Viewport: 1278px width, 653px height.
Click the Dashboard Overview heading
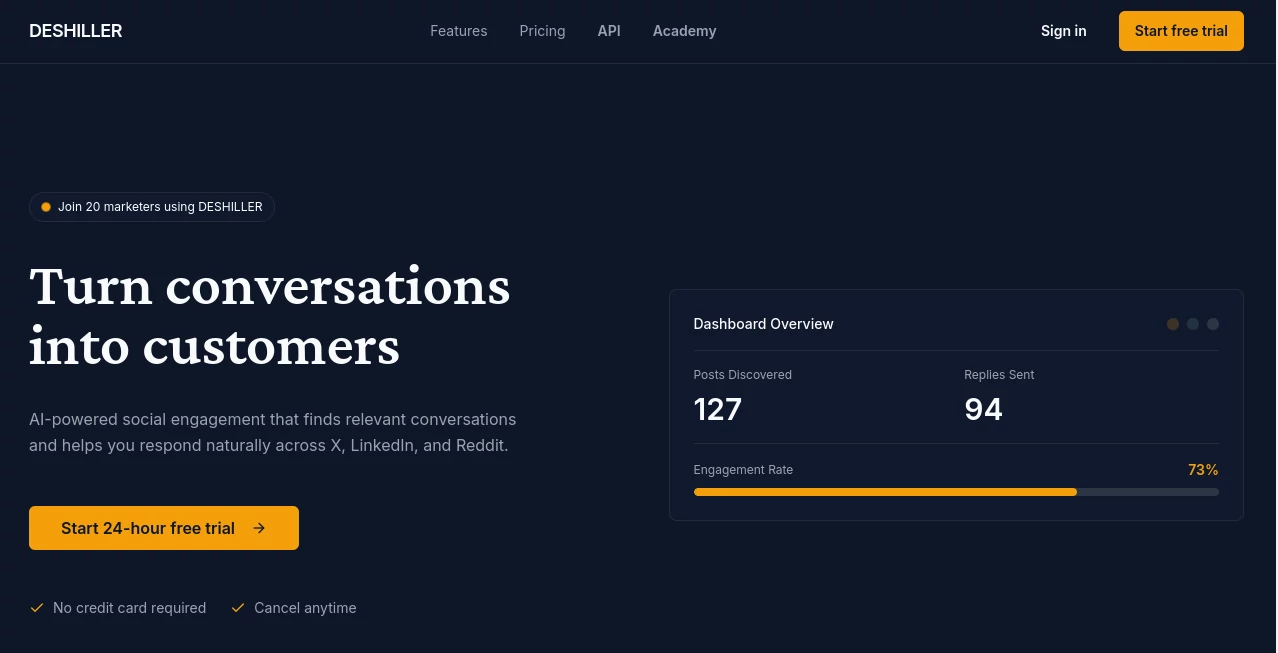pos(763,324)
